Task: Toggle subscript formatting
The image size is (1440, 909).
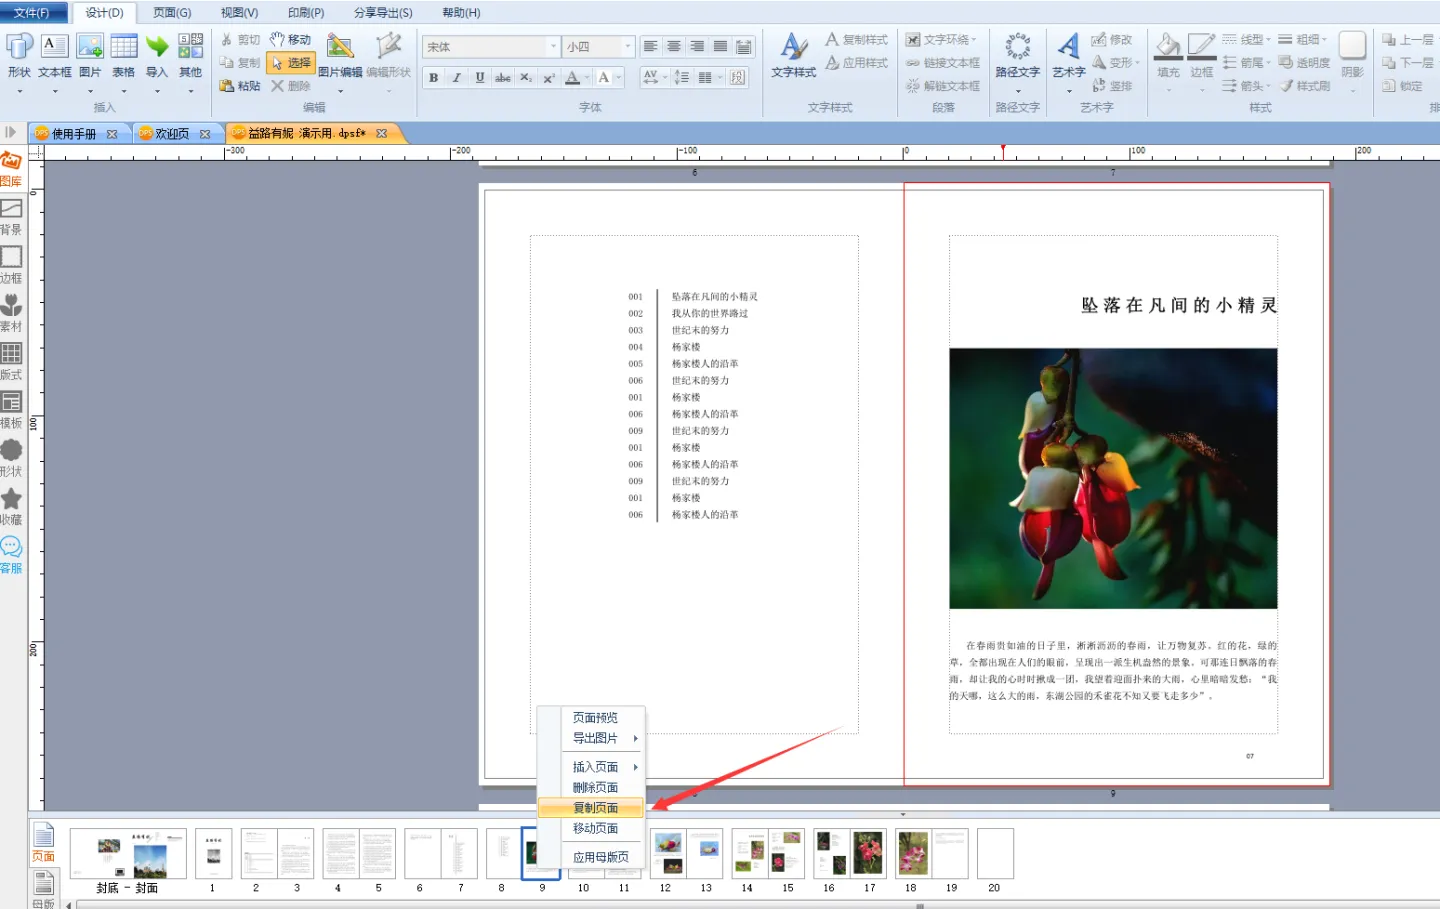Action: (526, 77)
